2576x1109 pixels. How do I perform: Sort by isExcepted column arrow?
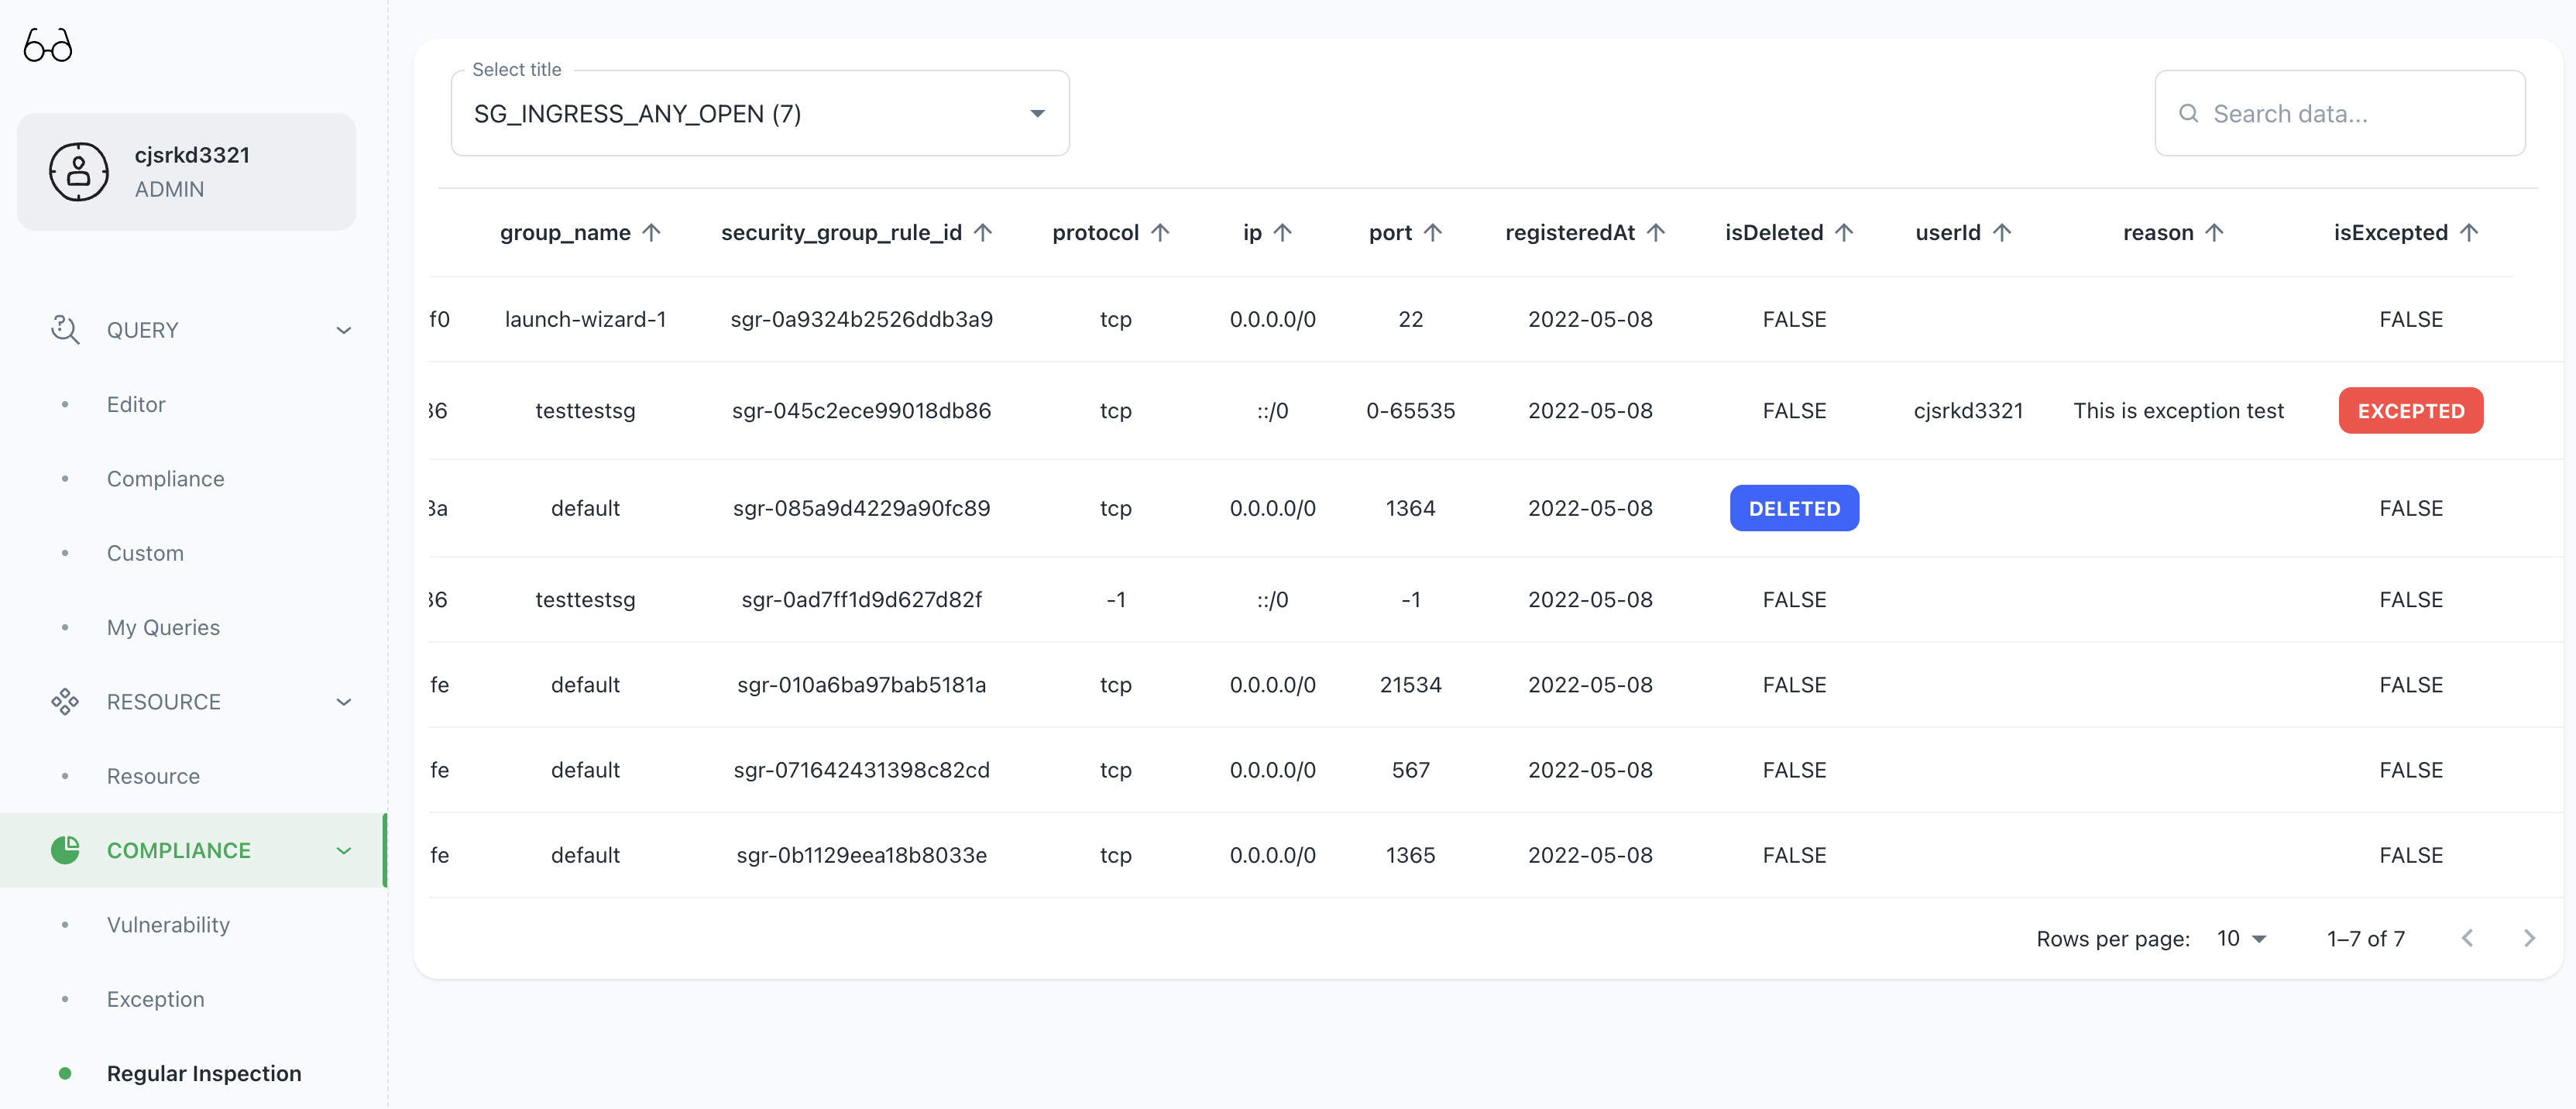point(2469,233)
